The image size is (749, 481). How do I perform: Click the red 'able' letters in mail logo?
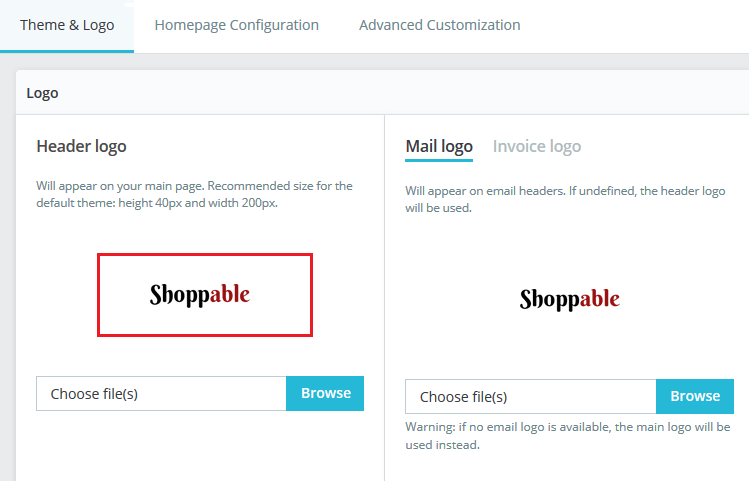point(600,298)
